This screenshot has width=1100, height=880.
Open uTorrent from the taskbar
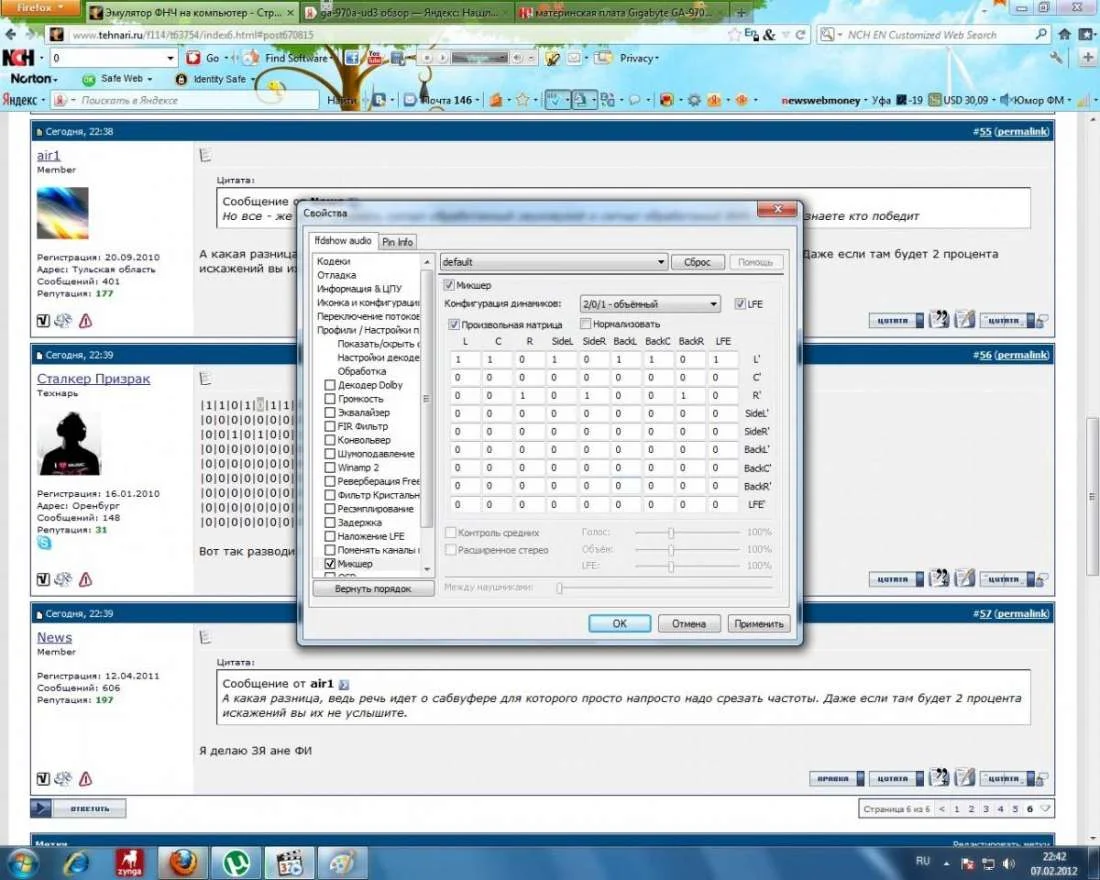coord(236,862)
